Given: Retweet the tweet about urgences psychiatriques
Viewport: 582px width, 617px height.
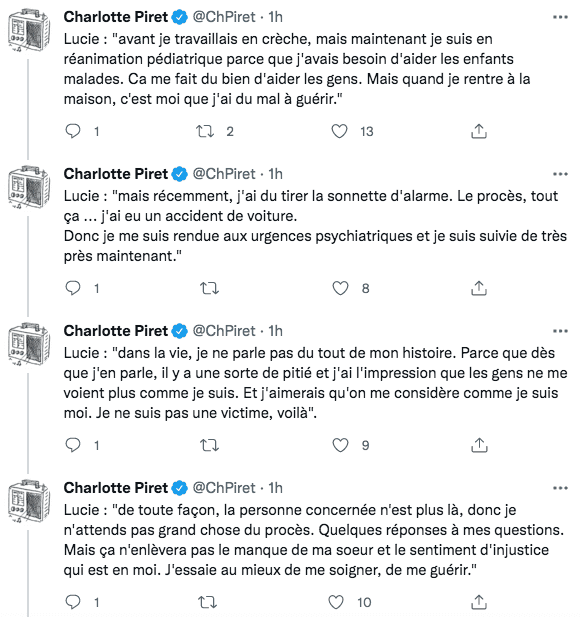Looking at the screenshot, I should tap(209, 288).
